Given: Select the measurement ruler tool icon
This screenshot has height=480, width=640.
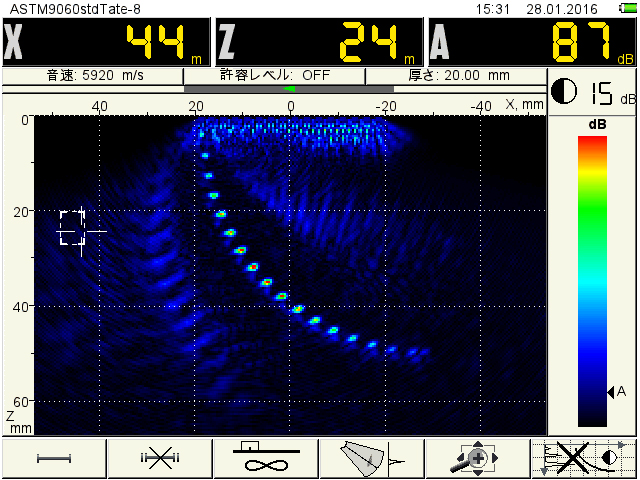Looking at the screenshot, I should [x=54, y=458].
